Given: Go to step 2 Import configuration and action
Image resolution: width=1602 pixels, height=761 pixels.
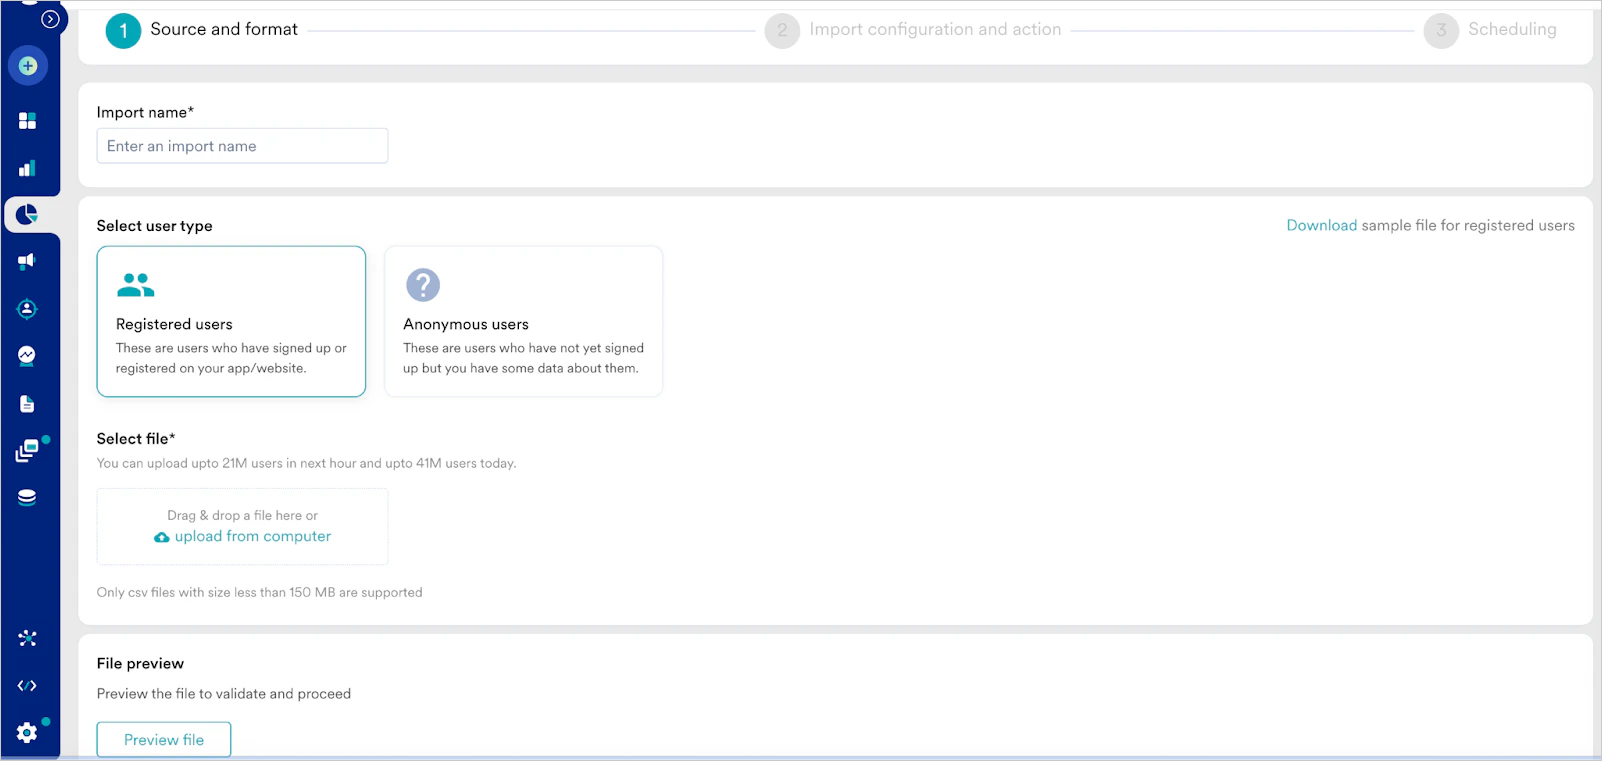Looking at the screenshot, I should [x=913, y=30].
